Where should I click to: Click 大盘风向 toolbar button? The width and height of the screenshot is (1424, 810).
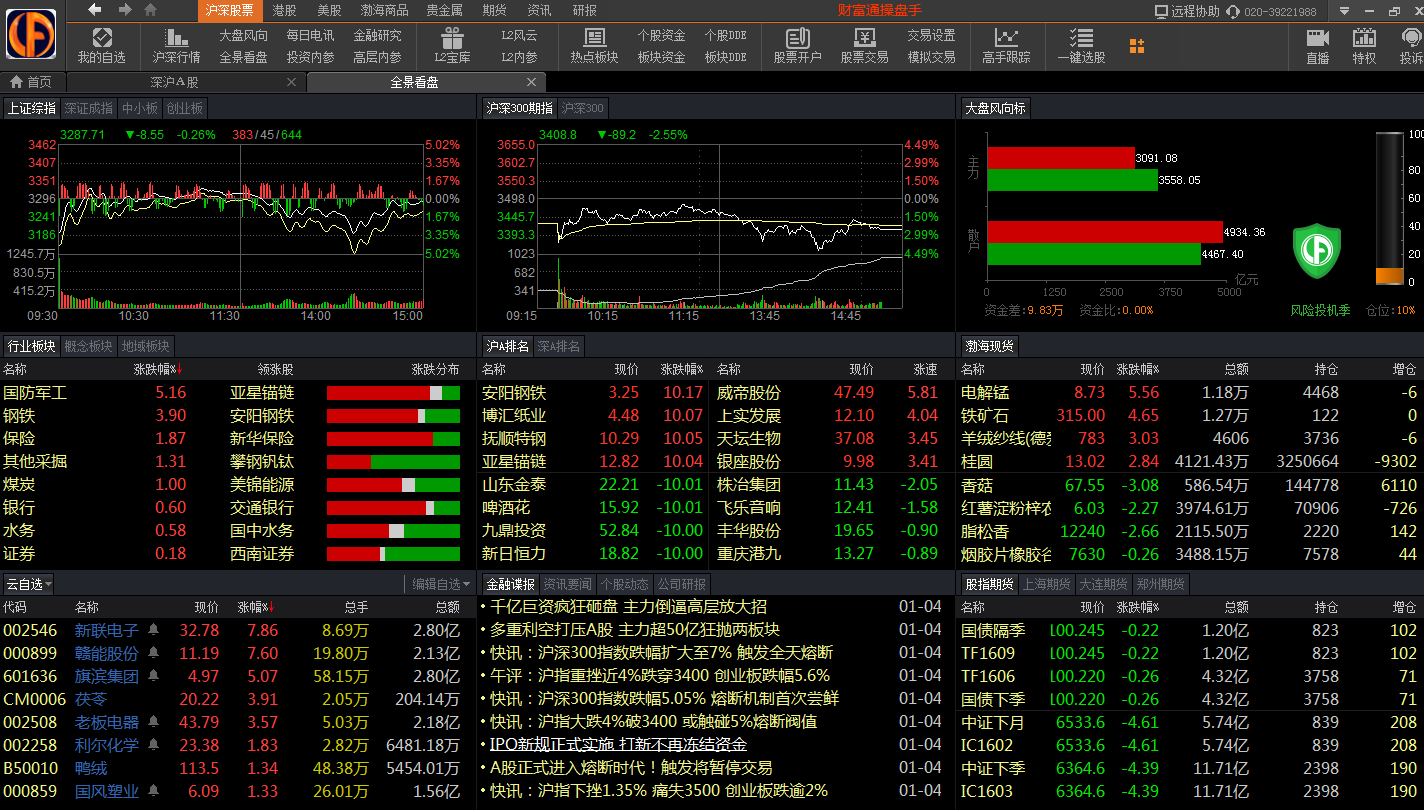click(244, 35)
